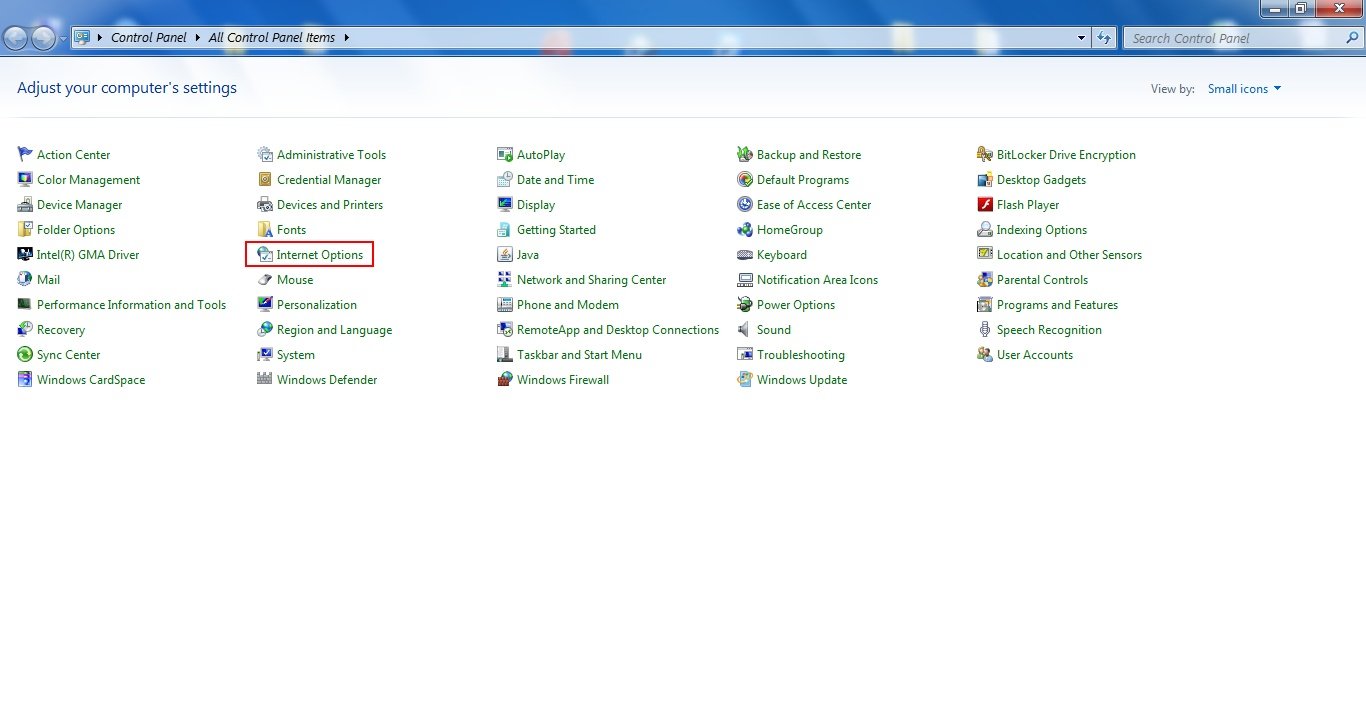
Task: Open the Java icon
Action: click(505, 254)
